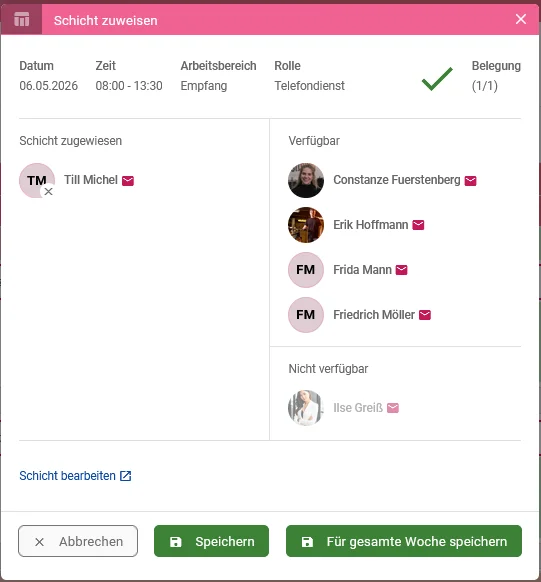Select Constanze Fuerstenberg's profile photo

tap(306, 180)
